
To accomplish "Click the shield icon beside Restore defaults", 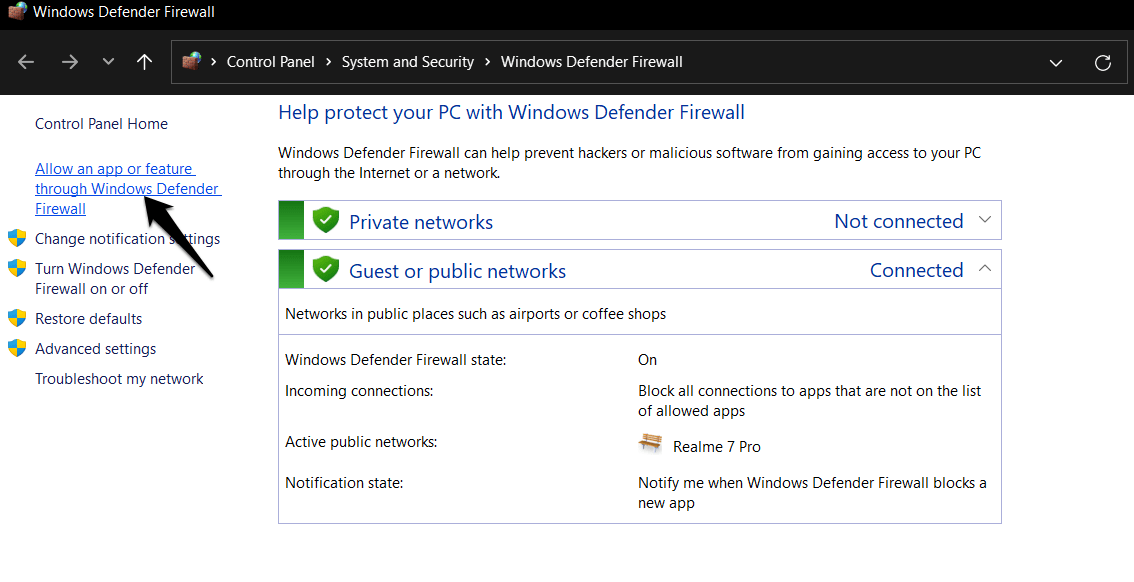I will [x=17, y=318].
